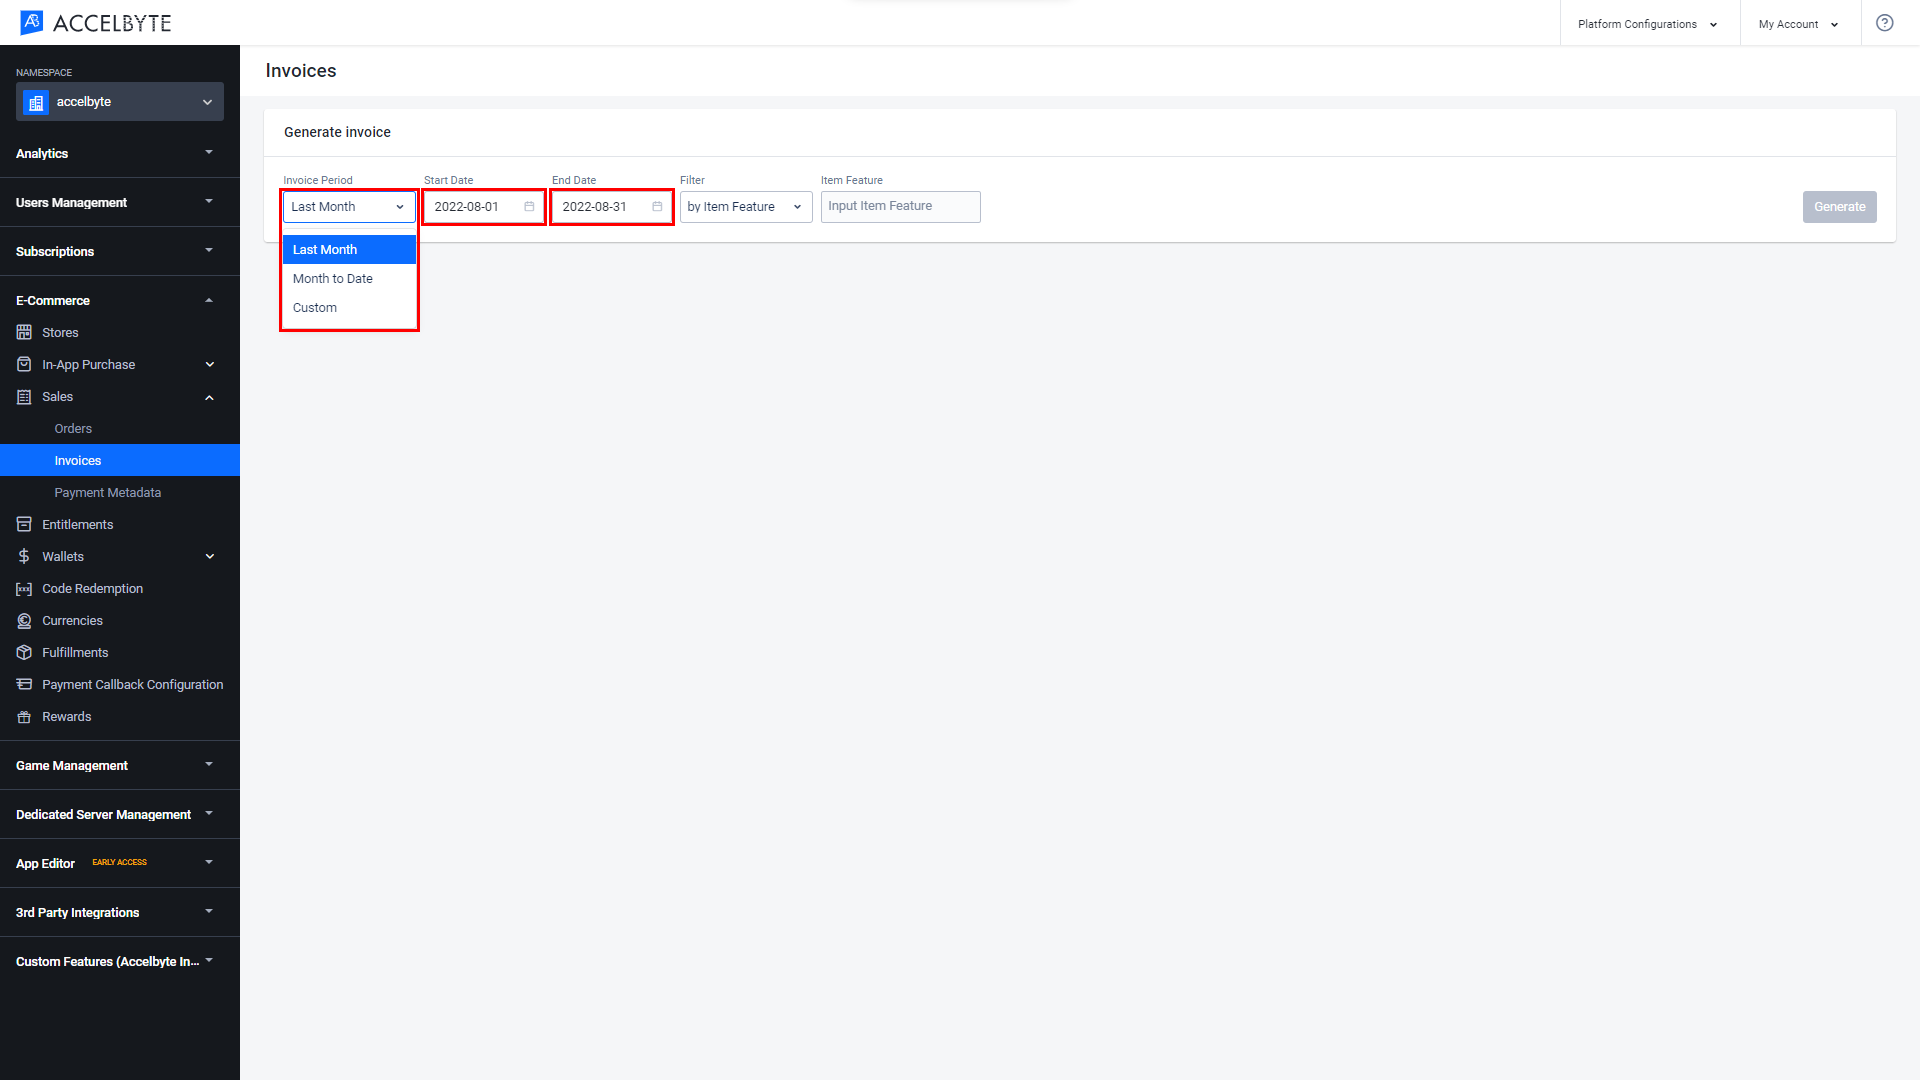The height and width of the screenshot is (1080, 1920).
Task: Expand the Invoice Period dropdown
Action: coord(349,206)
